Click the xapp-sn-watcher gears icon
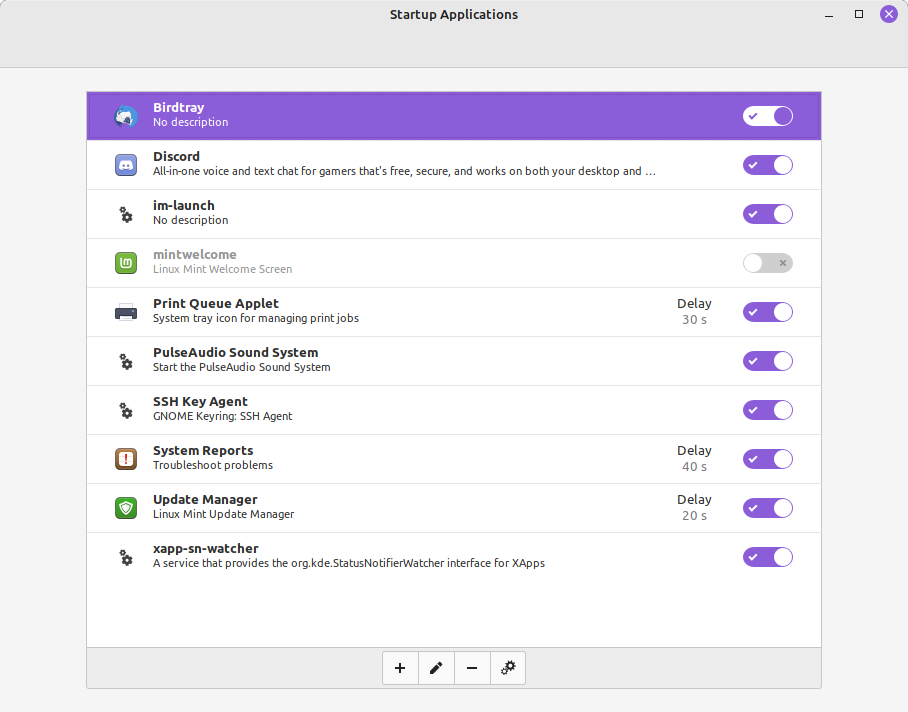 (x=126, y=557)
